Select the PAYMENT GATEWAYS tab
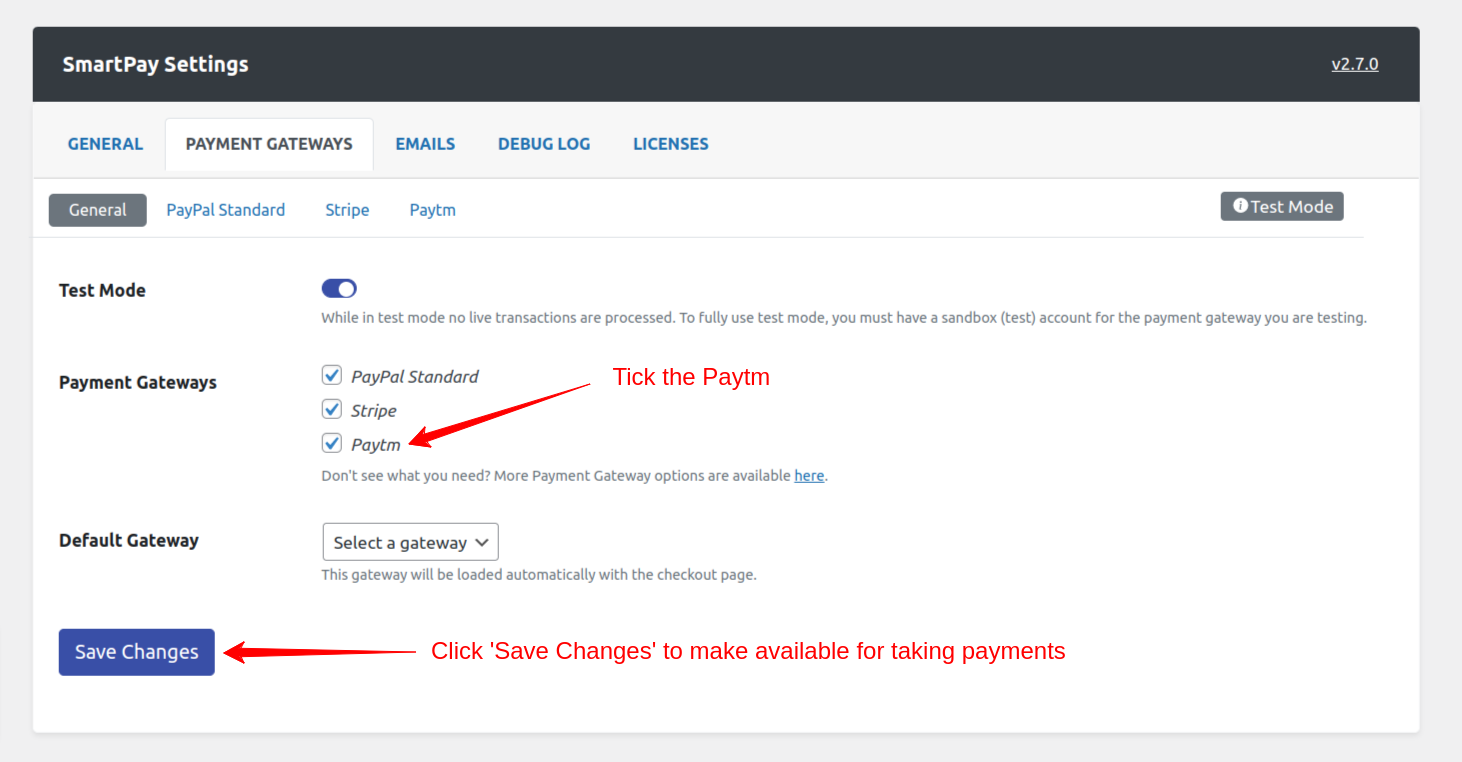This screenshot has width=1462, height=762. click(269, 144)
